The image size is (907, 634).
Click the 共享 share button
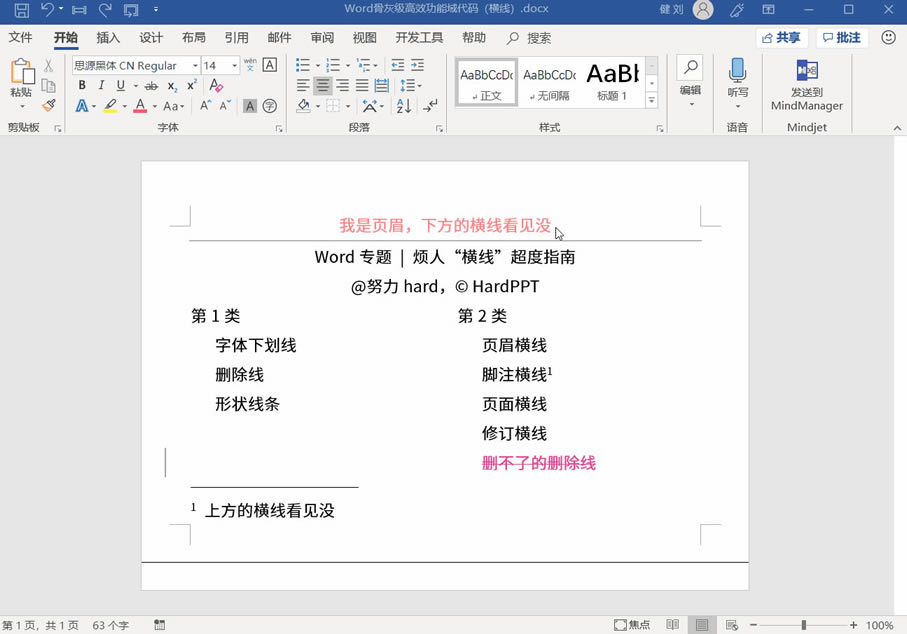click(781, 38)
